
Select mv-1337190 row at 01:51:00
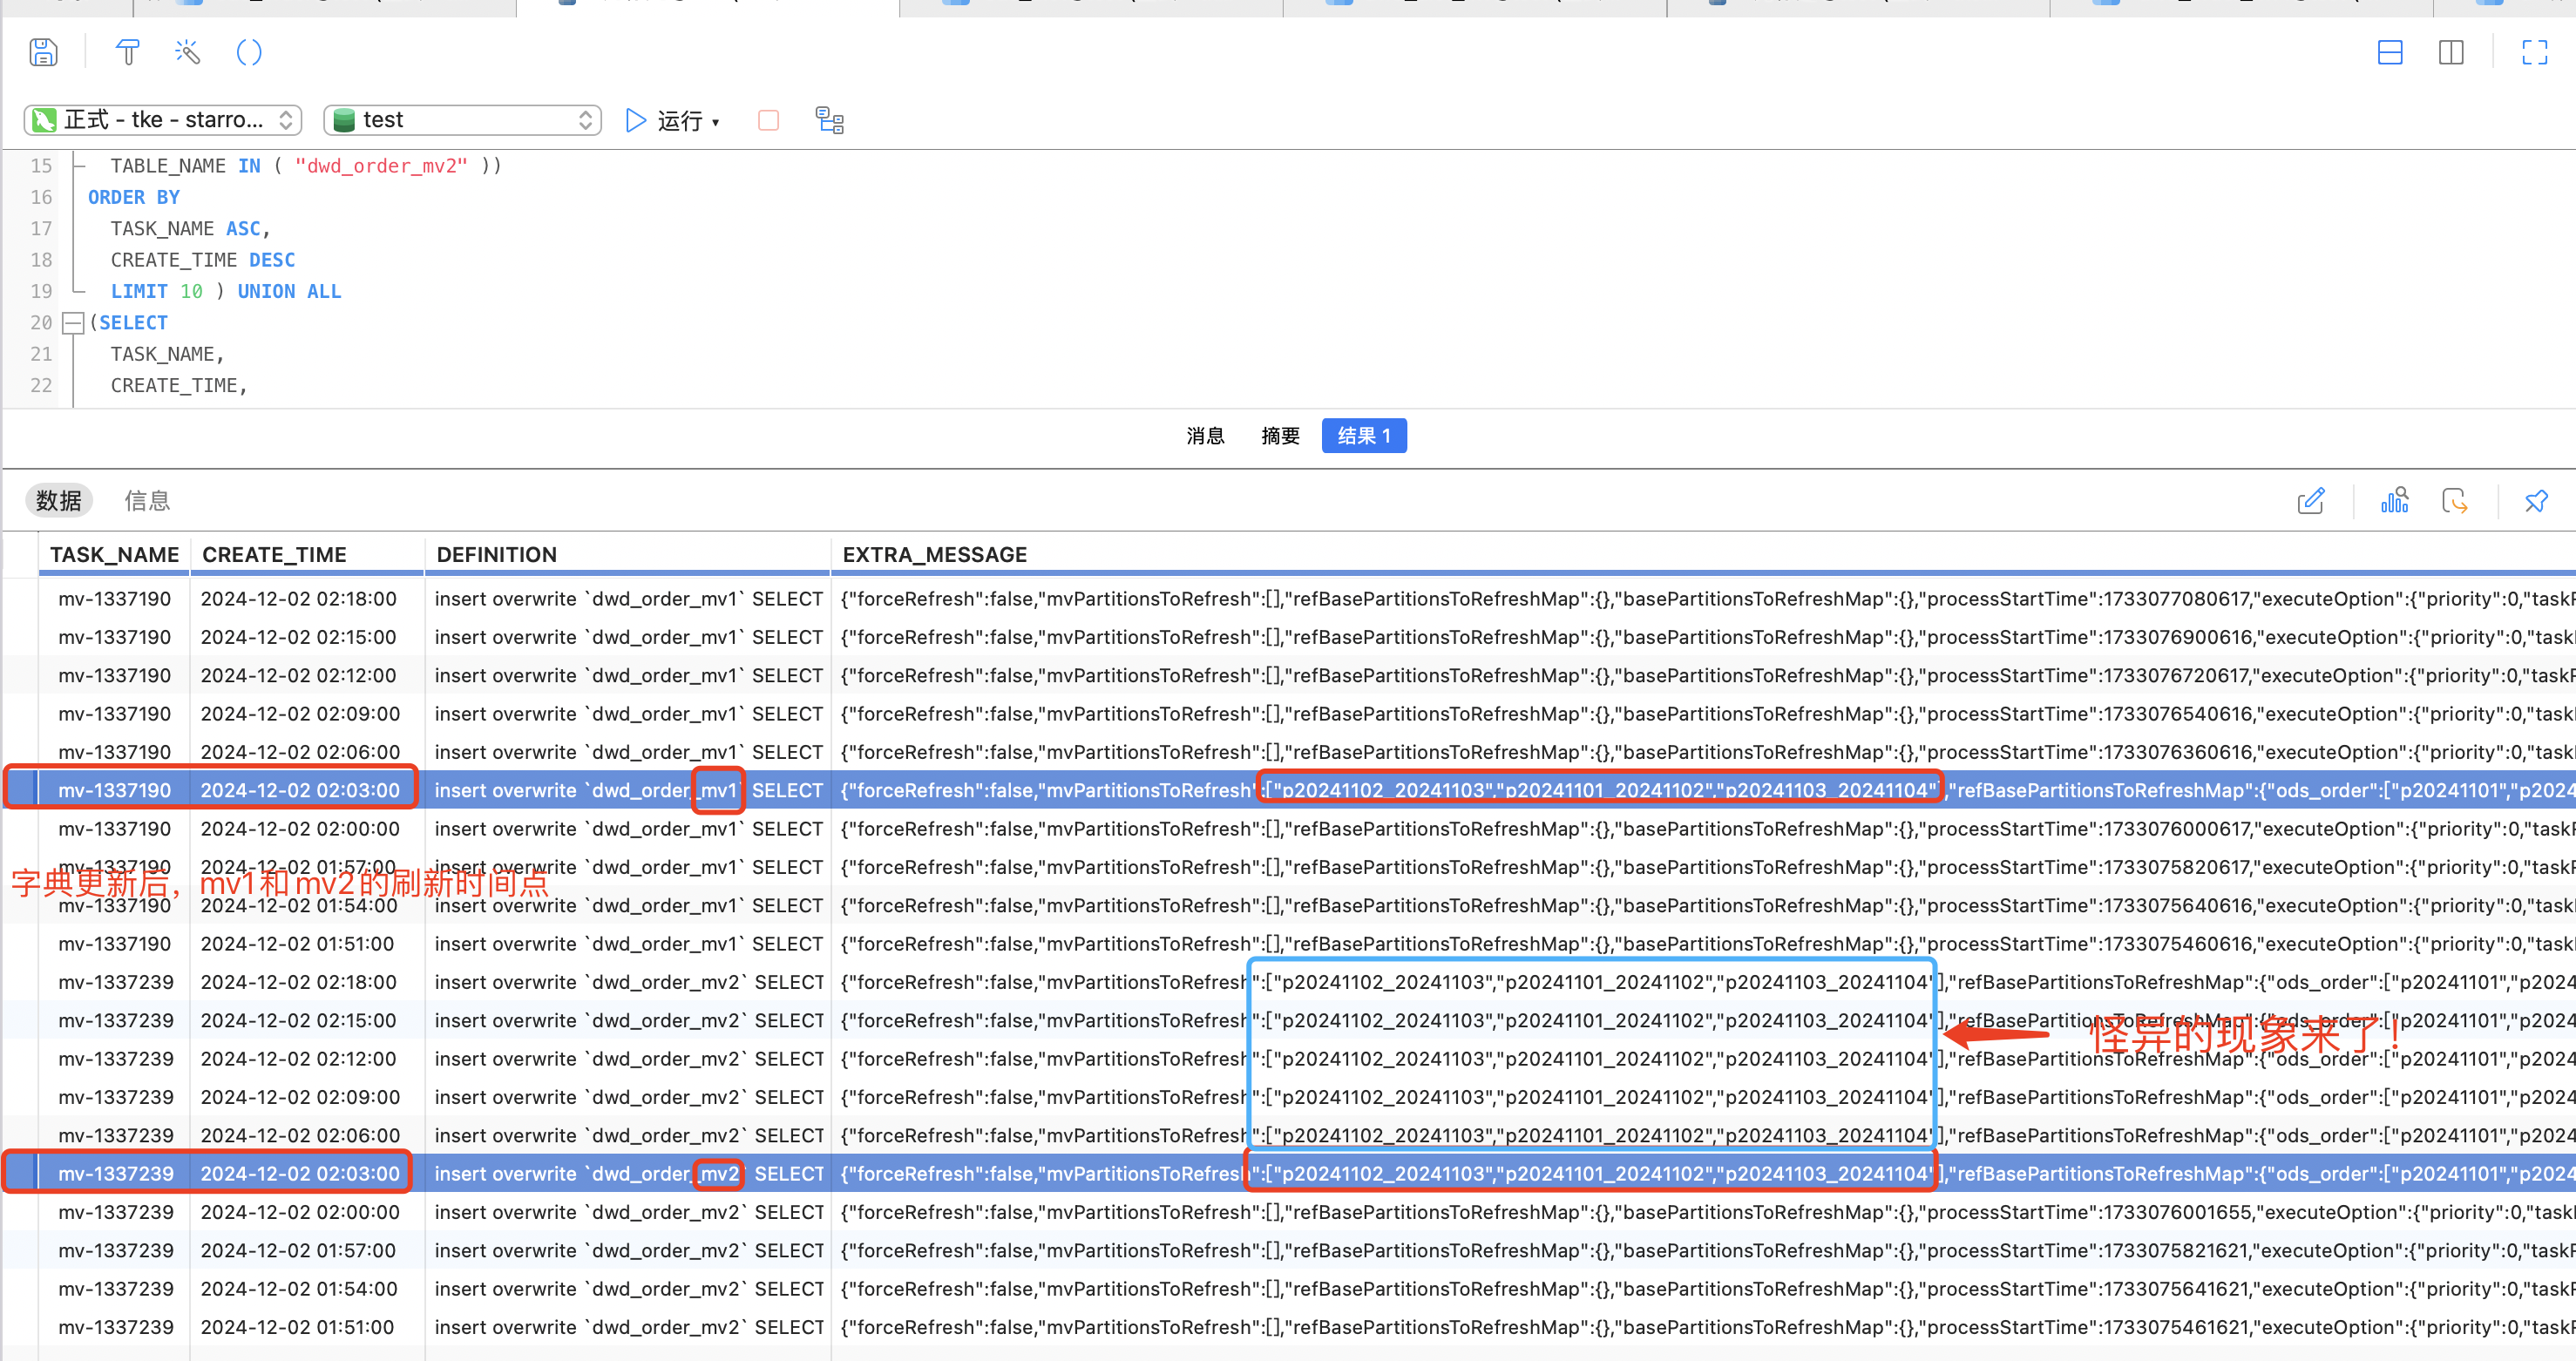tap(1288, 944)
